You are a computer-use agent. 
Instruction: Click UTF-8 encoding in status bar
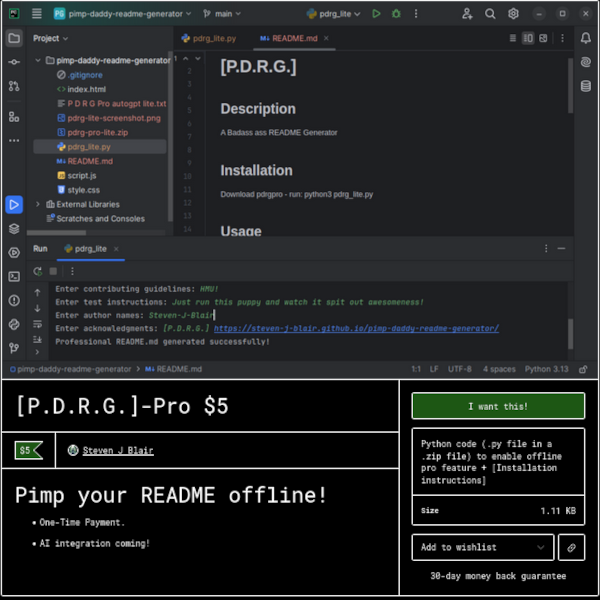(x=460, y=369)
